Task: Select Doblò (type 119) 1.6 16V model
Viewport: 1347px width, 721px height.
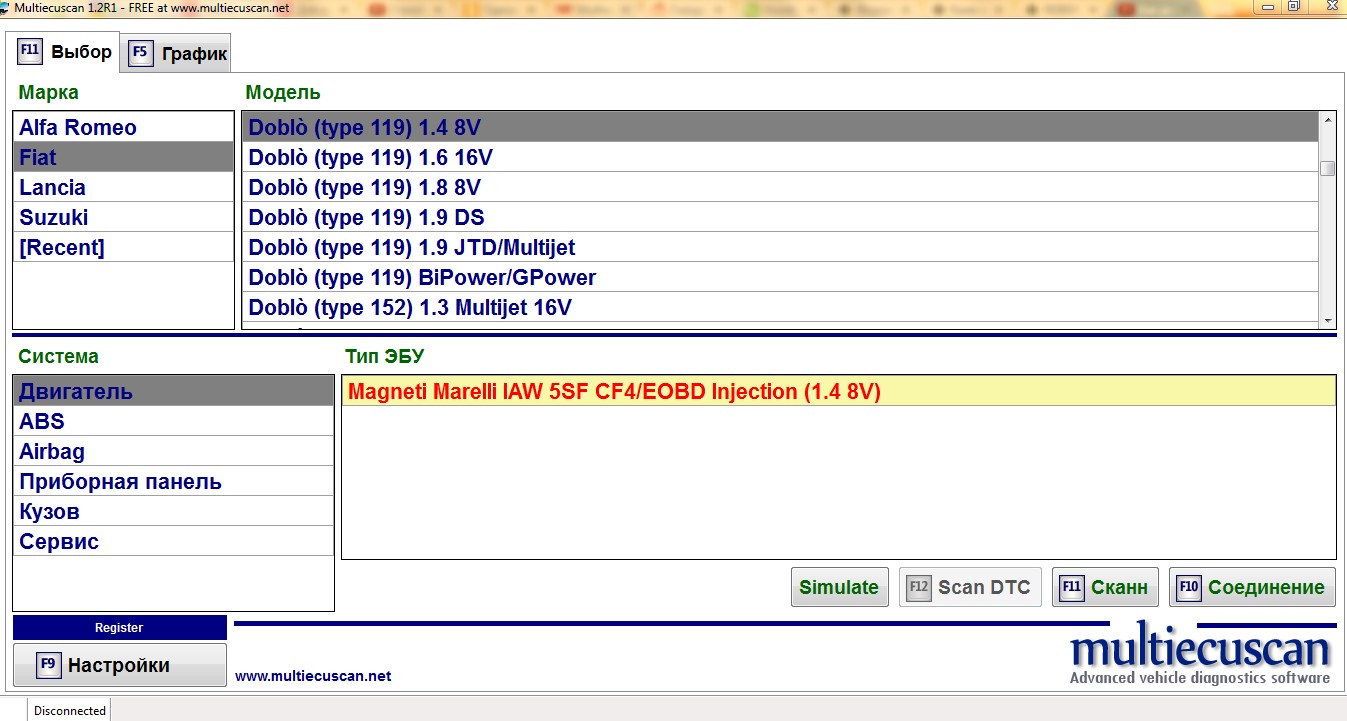Action: 370,158
